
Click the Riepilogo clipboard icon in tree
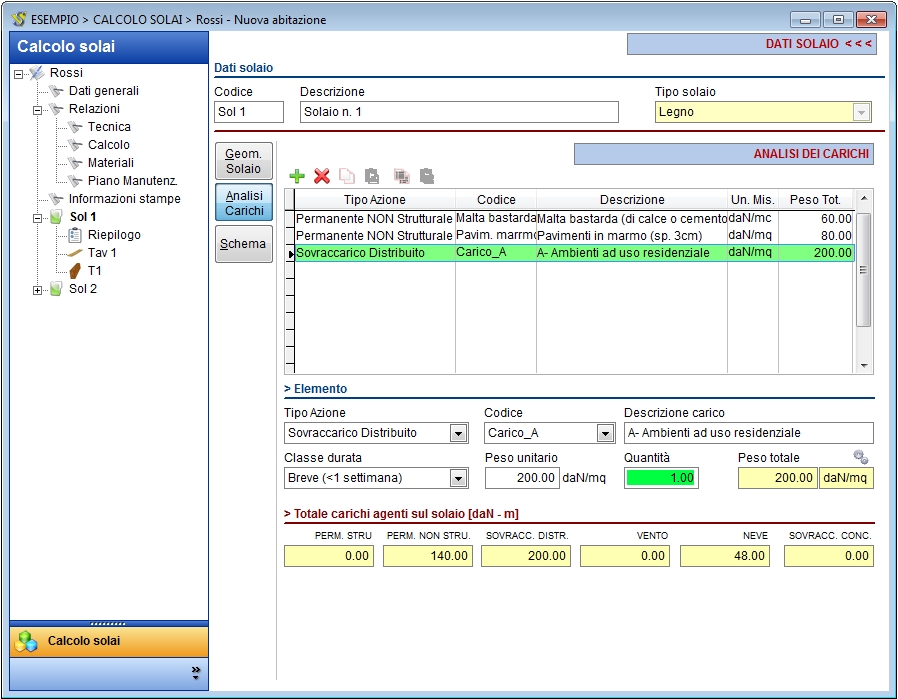pyautogui.click(x=75, y=235)
